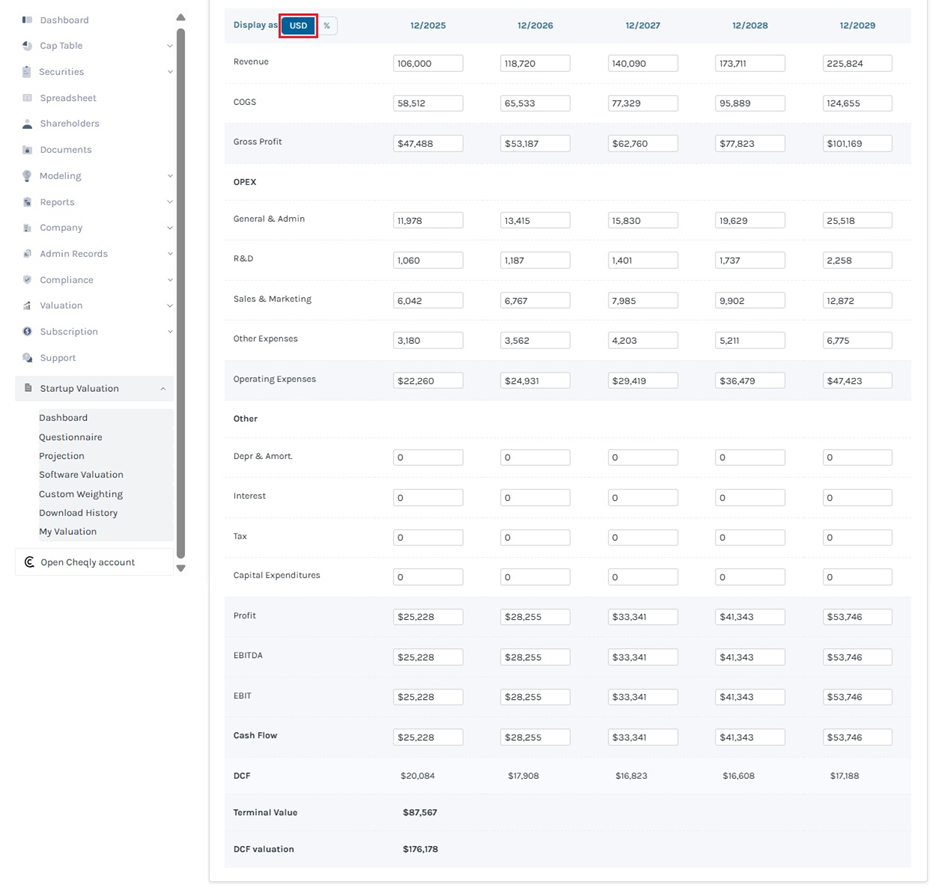Click the Documents folder icon

pyautogui.click(x=27, y=150)
